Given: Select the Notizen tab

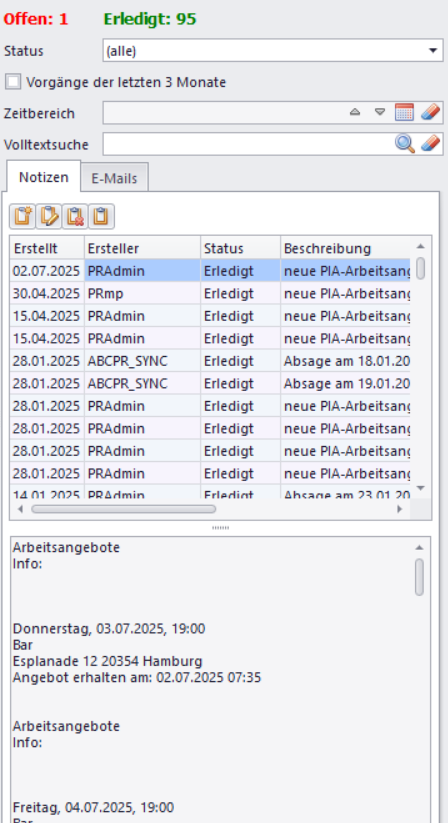Looking at the screenshot, I should pos(44,177).
